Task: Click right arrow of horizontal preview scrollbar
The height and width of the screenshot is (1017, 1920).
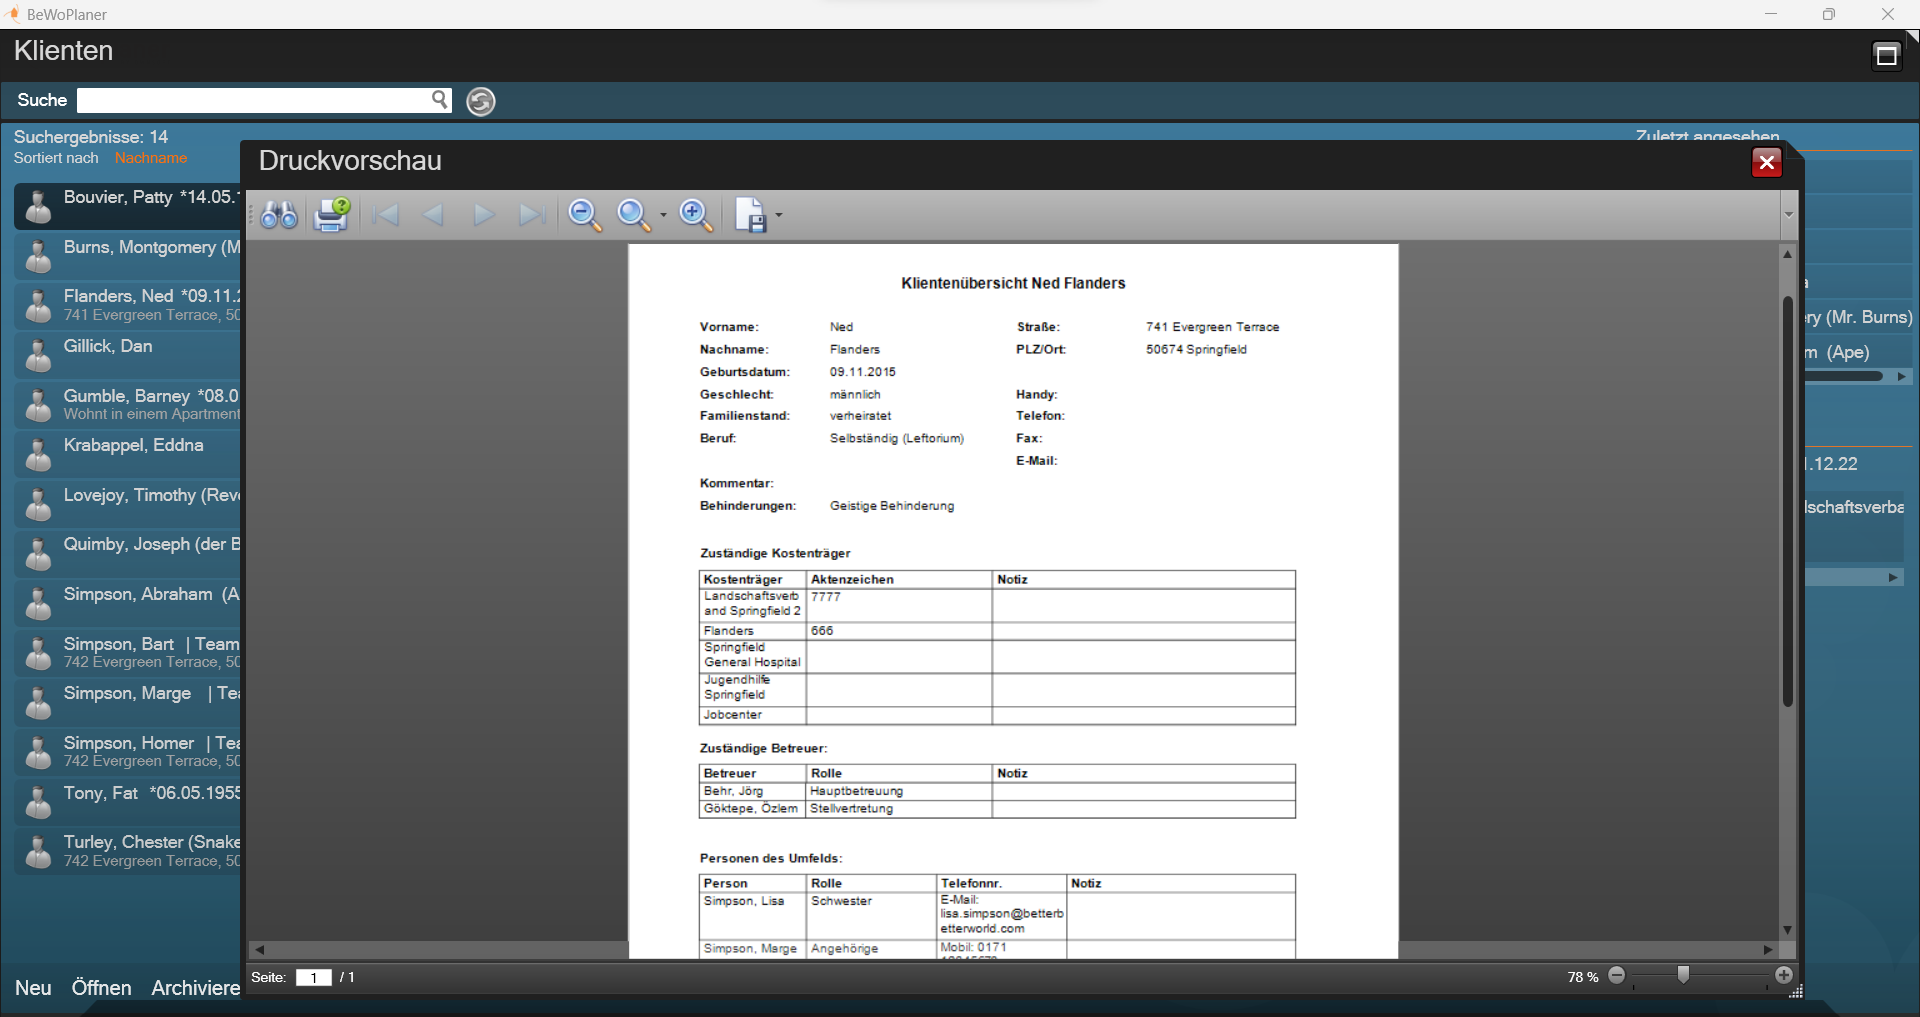Action: click(1768, 950)
